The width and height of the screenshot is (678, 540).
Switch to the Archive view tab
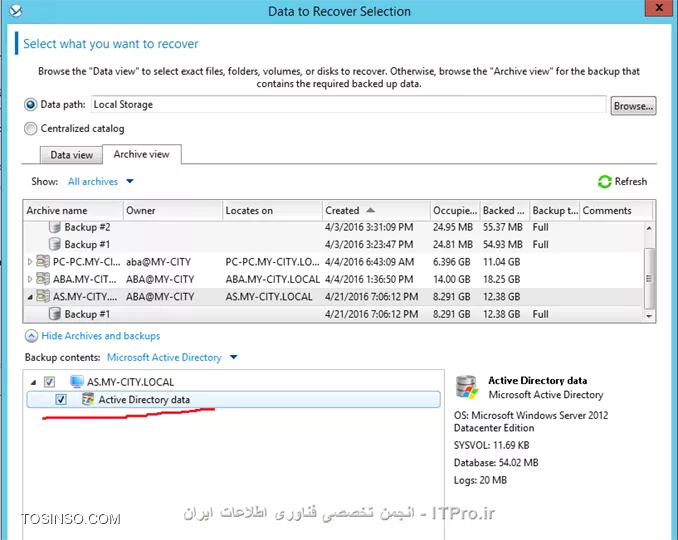coord(141,154)
